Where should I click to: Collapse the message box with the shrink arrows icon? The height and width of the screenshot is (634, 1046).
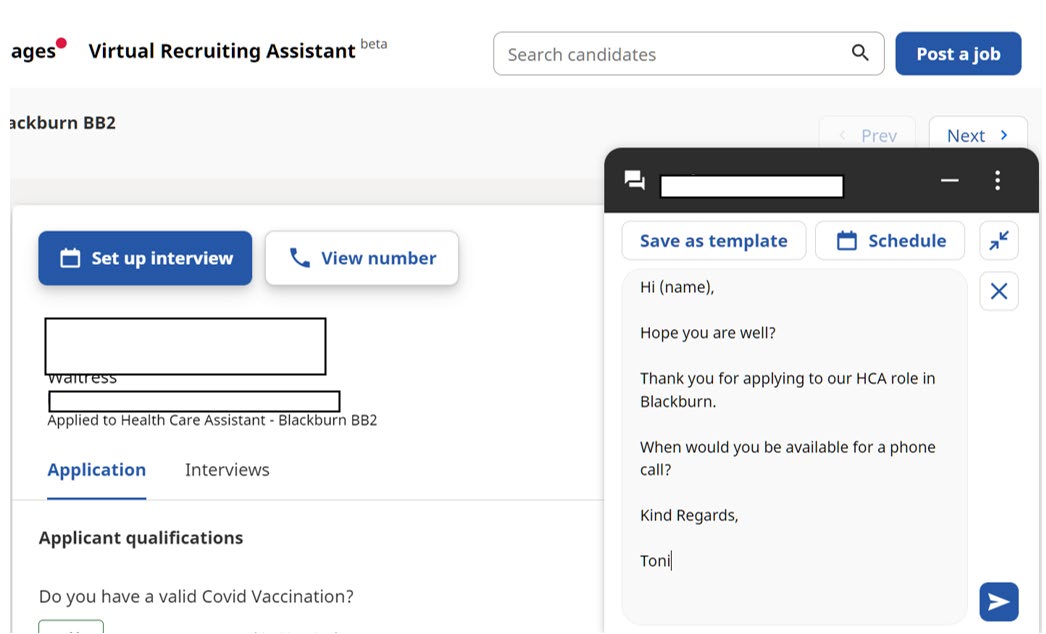pyautogui.click(x=998, y=240)
